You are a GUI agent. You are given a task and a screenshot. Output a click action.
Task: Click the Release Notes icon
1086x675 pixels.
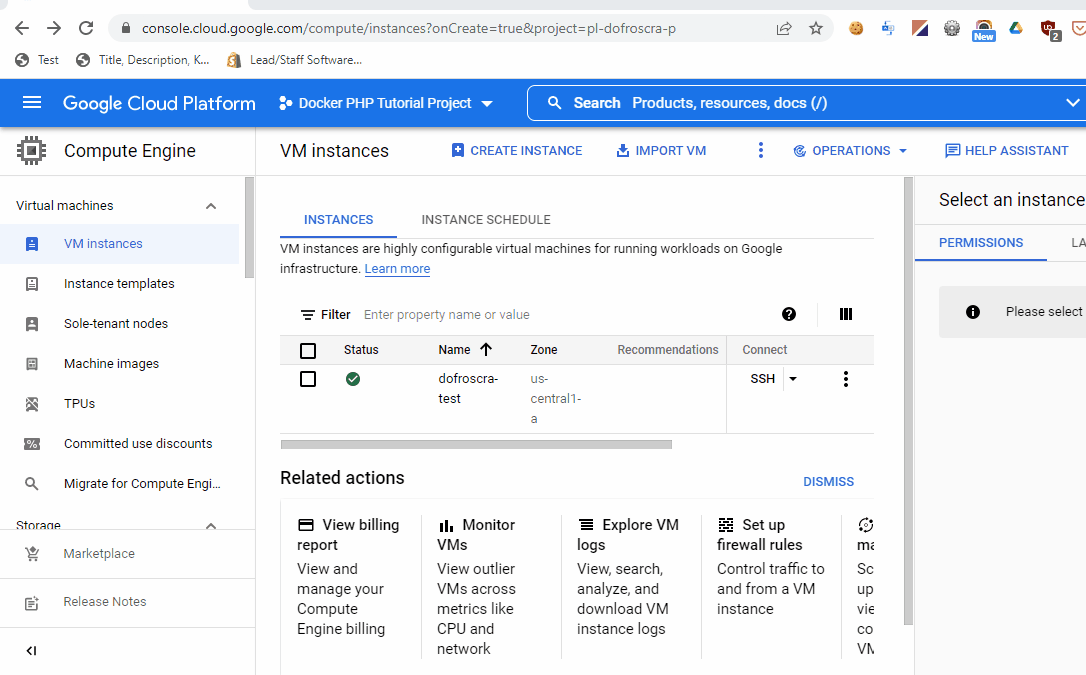pos(32,602)
